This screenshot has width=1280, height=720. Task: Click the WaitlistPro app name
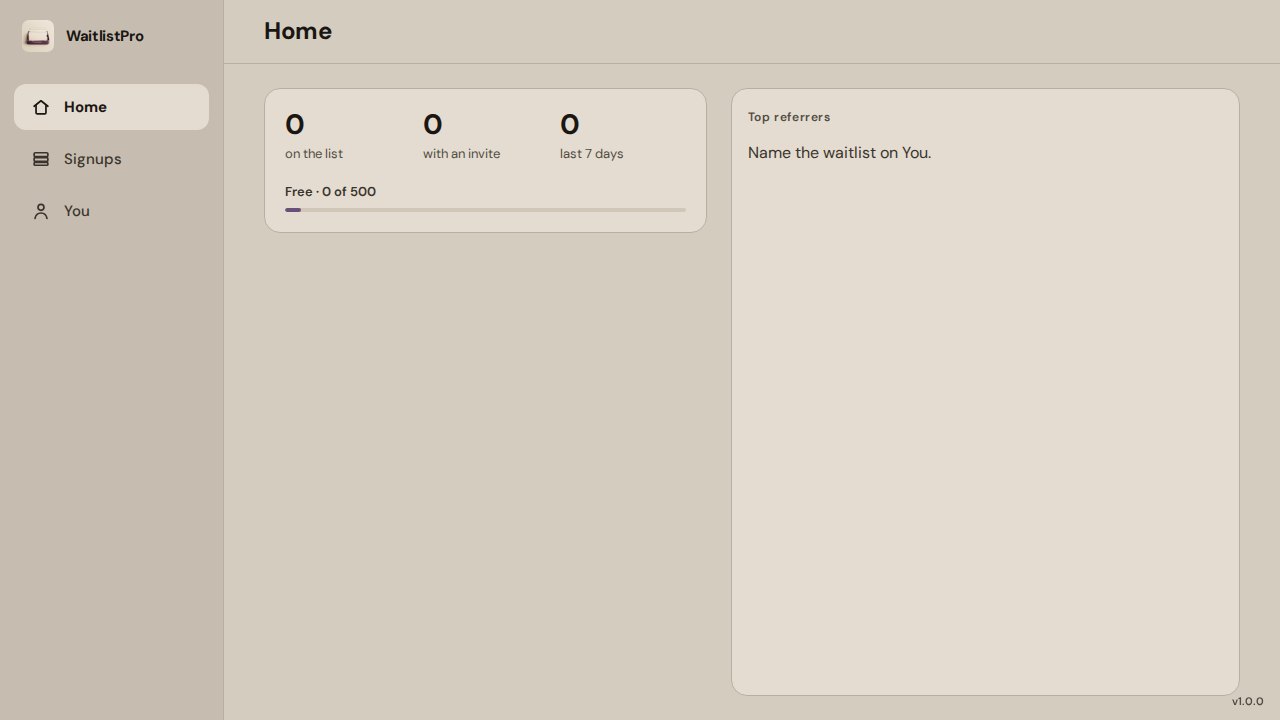tap(105, 36)
